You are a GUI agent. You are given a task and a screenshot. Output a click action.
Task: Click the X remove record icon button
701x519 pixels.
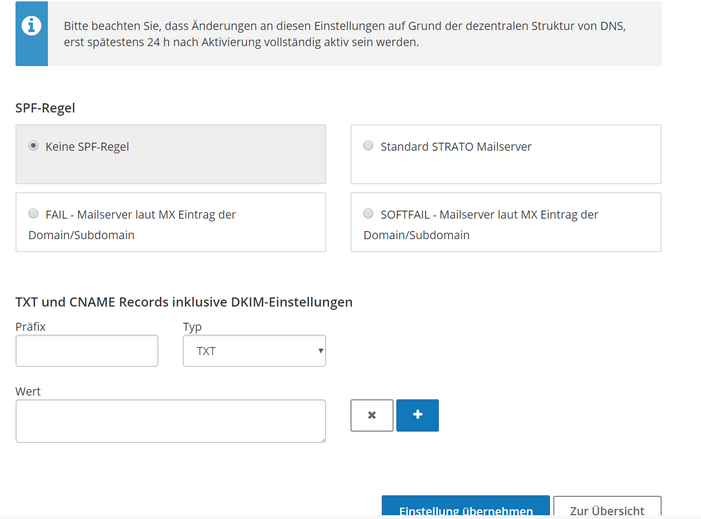(x=372, y=415)
